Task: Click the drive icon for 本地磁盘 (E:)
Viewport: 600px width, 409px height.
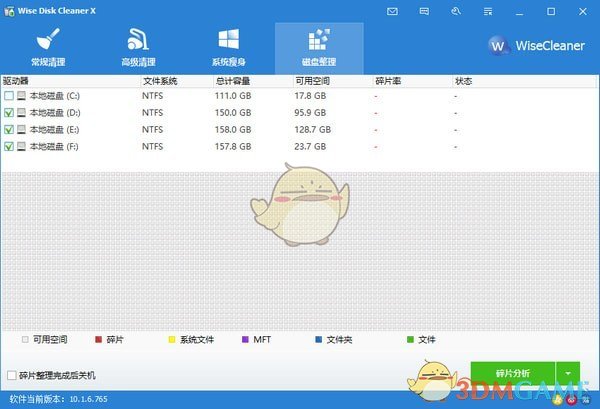Action: pyautogui.click(x=21, y=129)
